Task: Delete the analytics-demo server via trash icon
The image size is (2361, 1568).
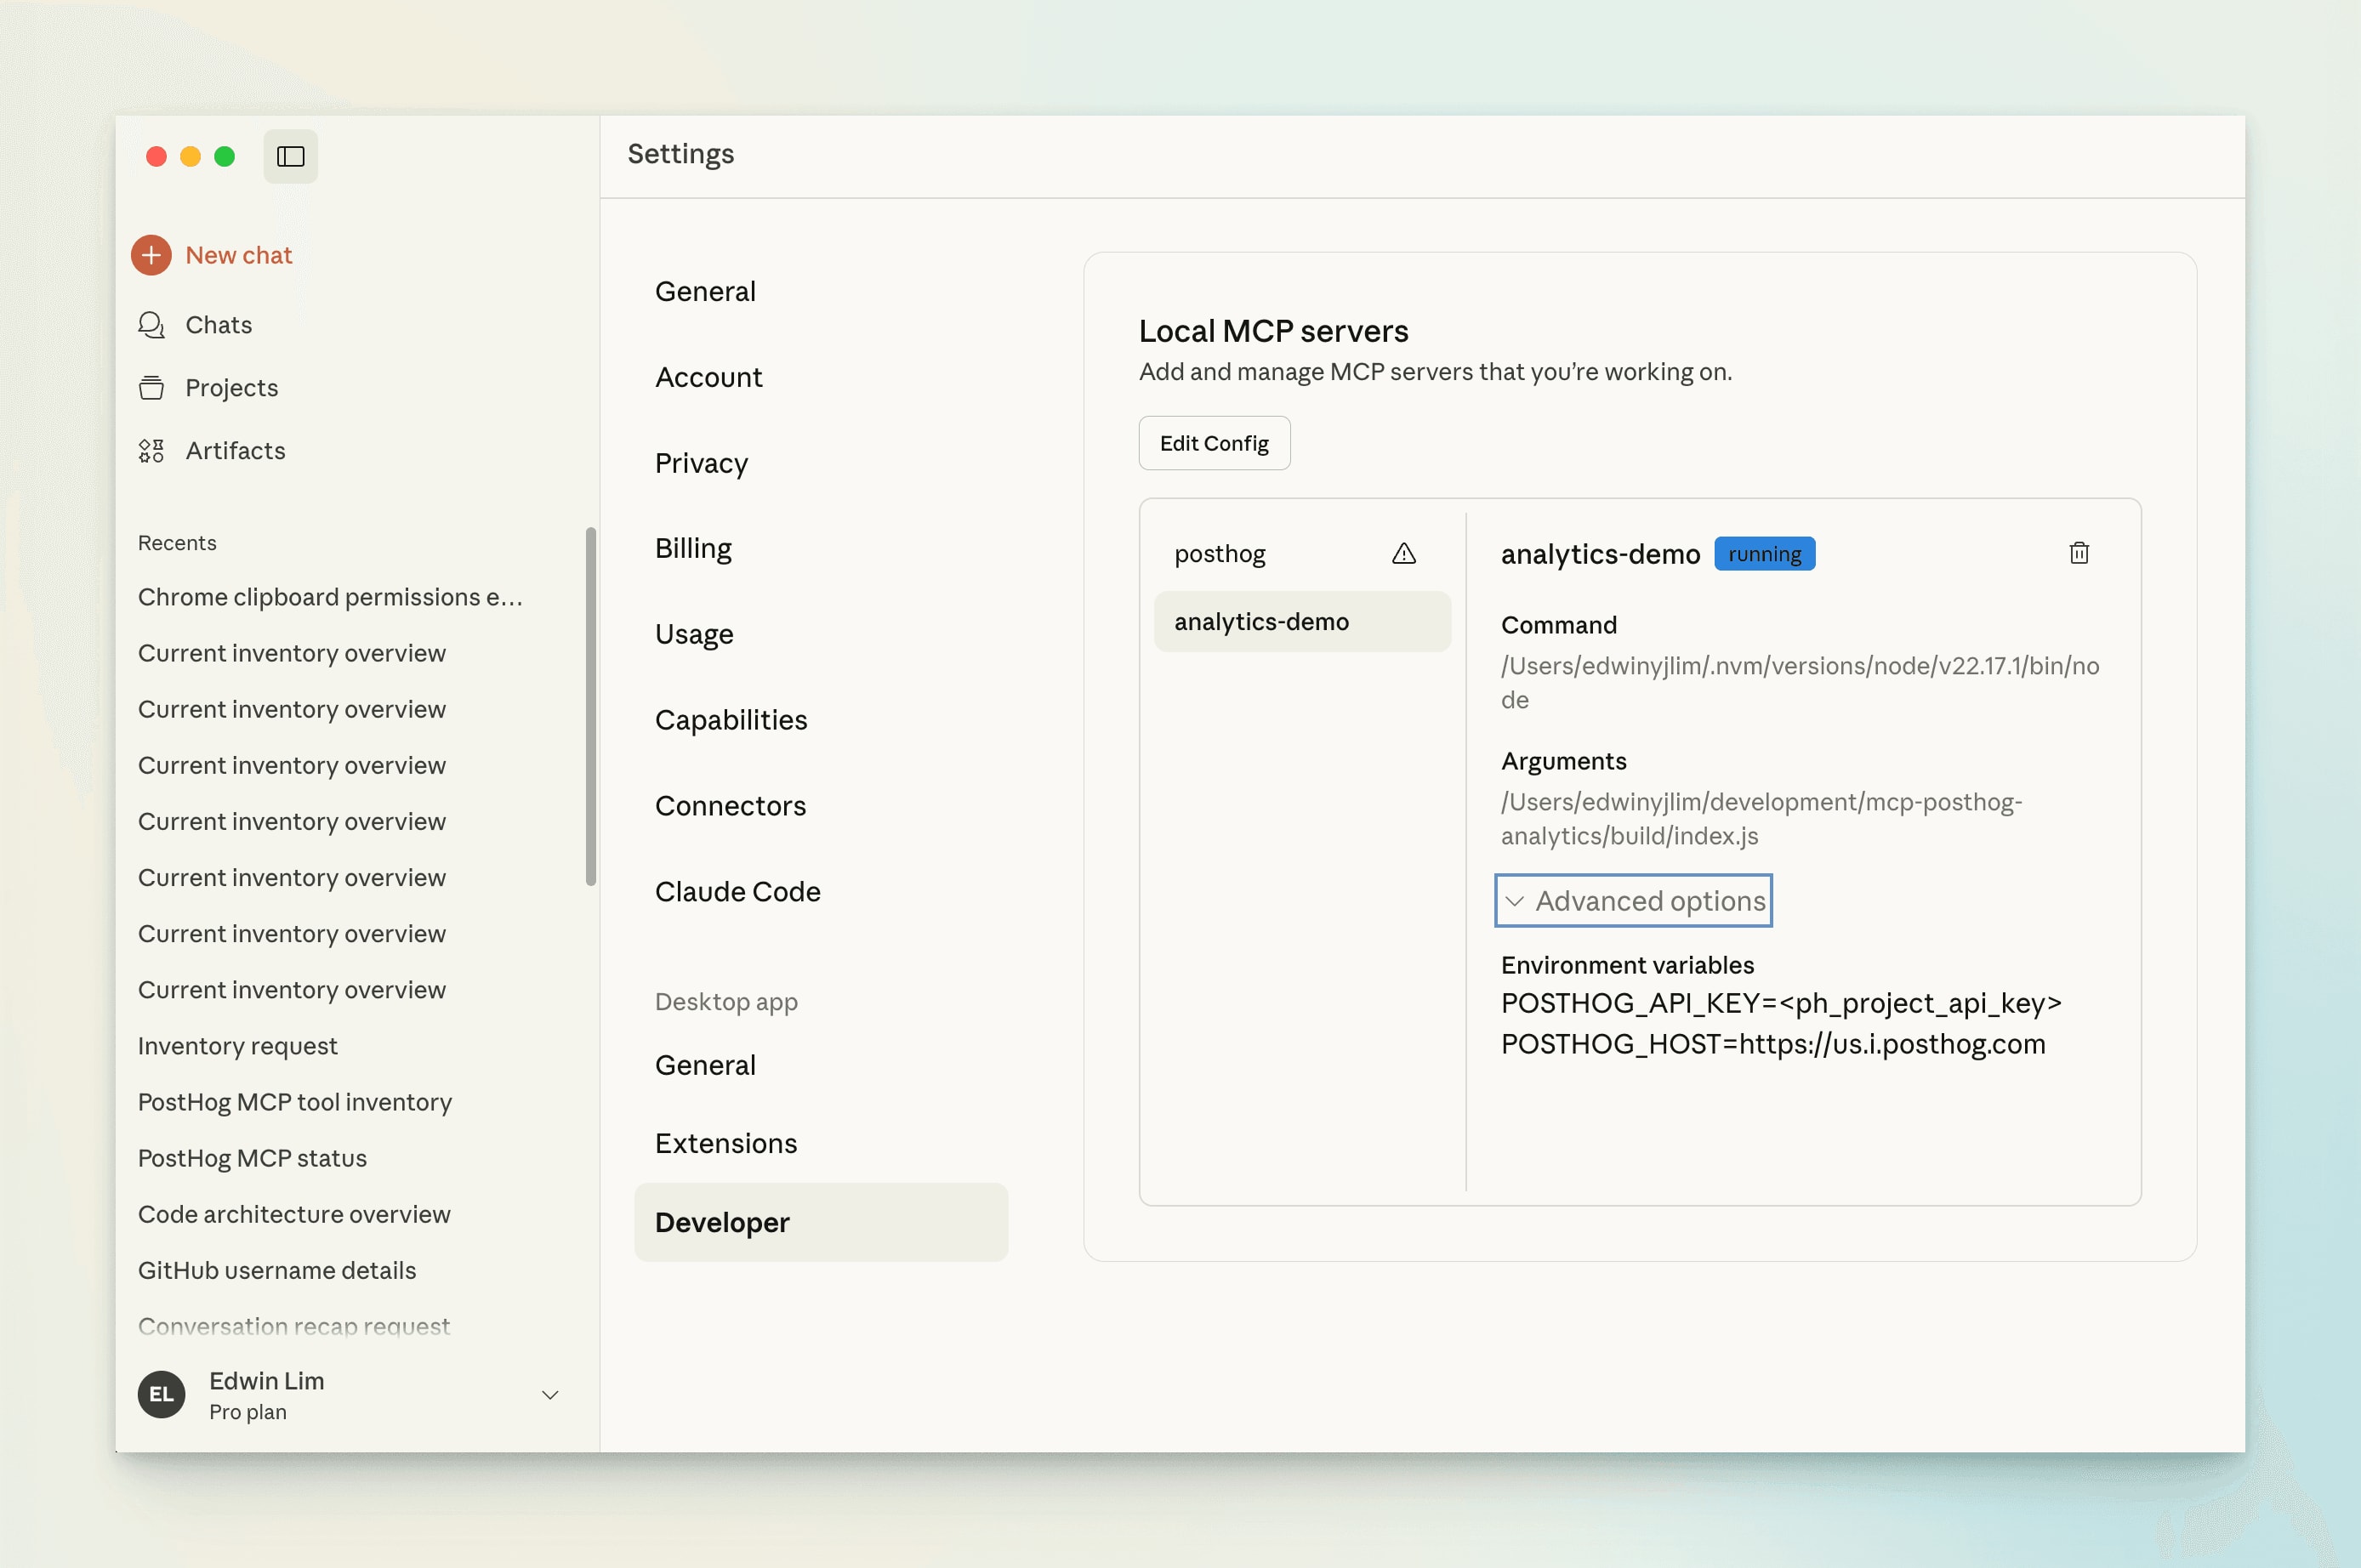Action: click(2079, 553)
